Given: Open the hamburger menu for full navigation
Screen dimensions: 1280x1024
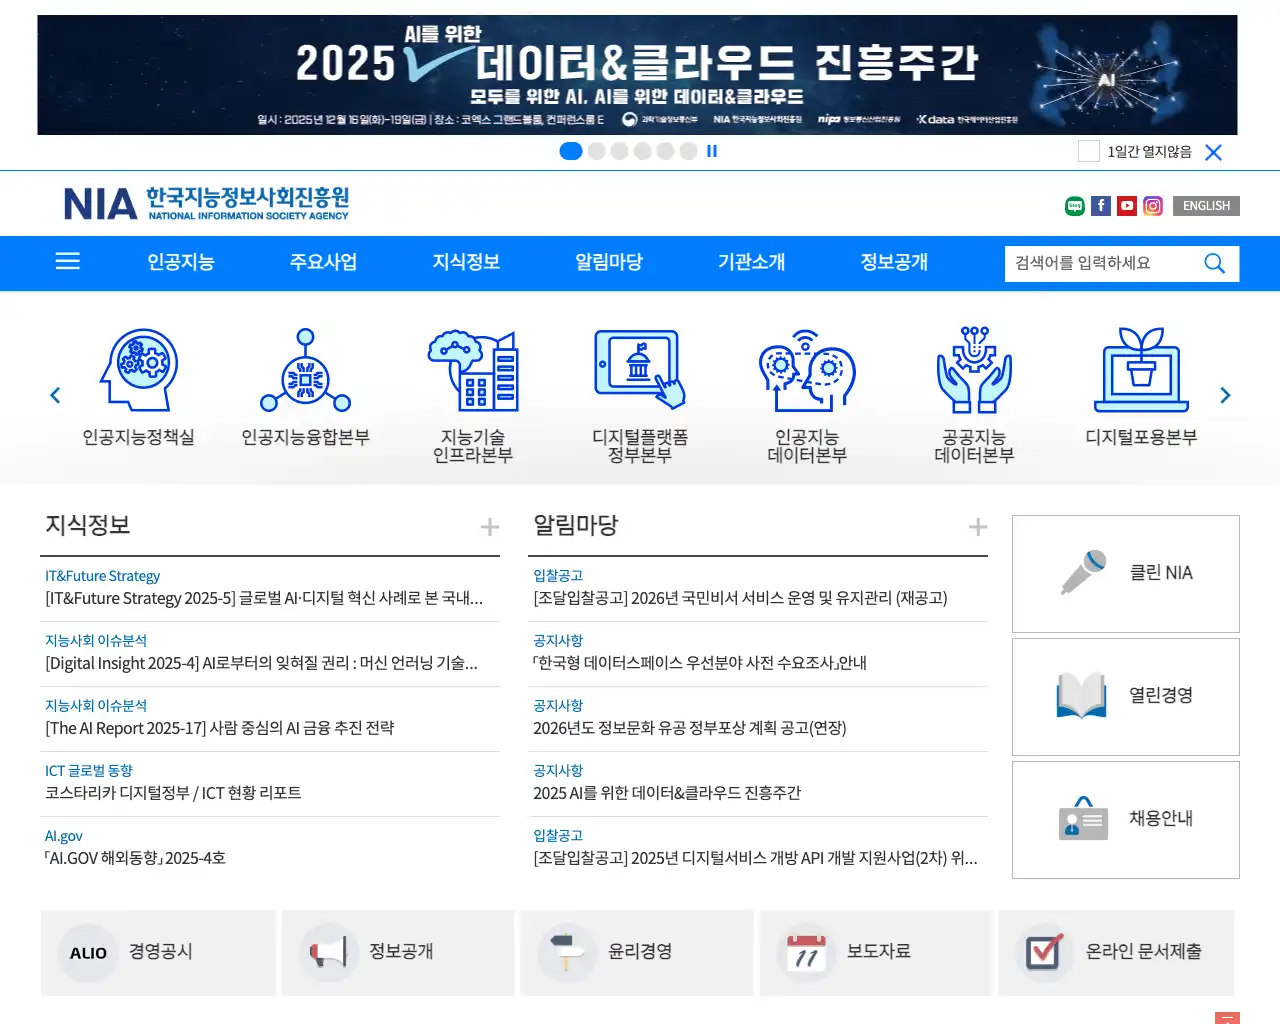Looking at the screenshot, I should pyautogui.click(x=67, y=261).
